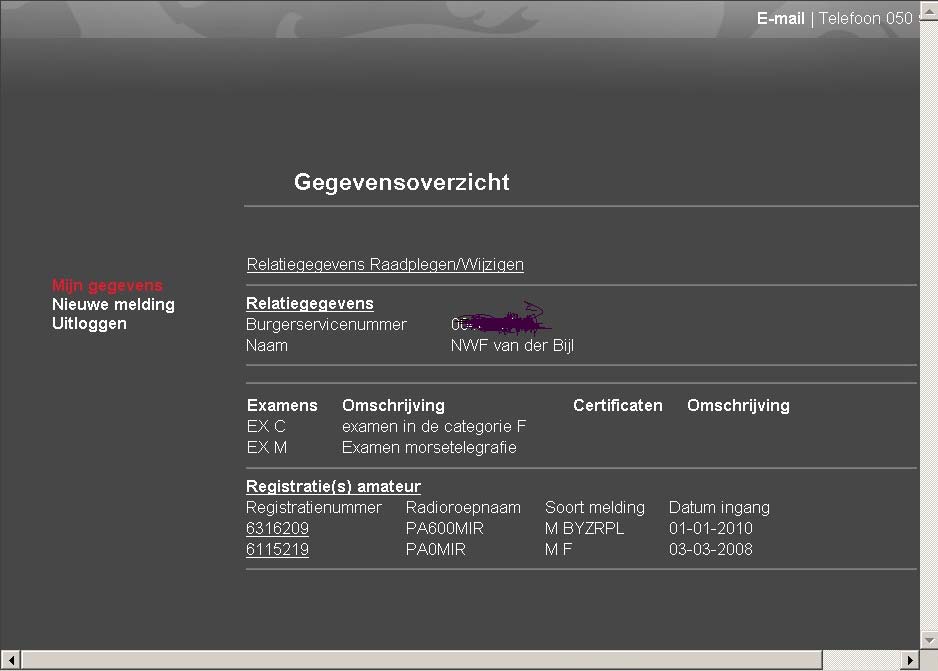
Task: Open the Mijn gegevens menu item
Action: coord(107,286)
